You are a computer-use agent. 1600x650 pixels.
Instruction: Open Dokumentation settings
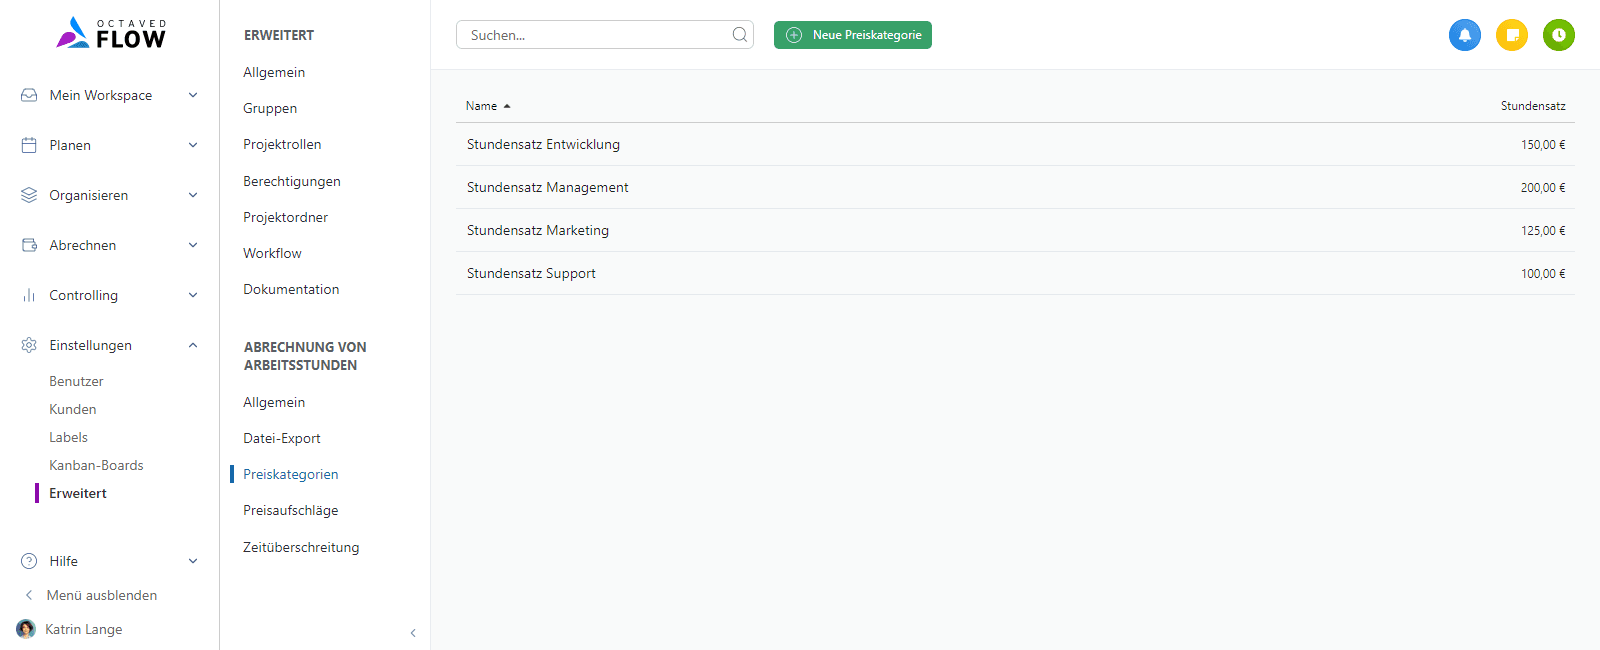click(x=291, y=289)
